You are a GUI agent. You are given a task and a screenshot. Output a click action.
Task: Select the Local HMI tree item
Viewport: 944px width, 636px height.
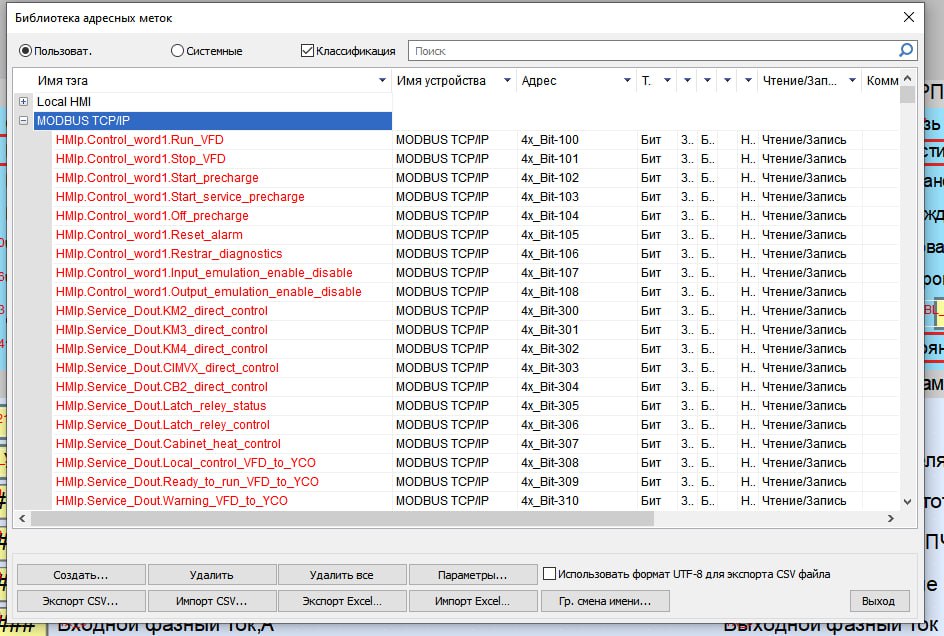point(64,102)
